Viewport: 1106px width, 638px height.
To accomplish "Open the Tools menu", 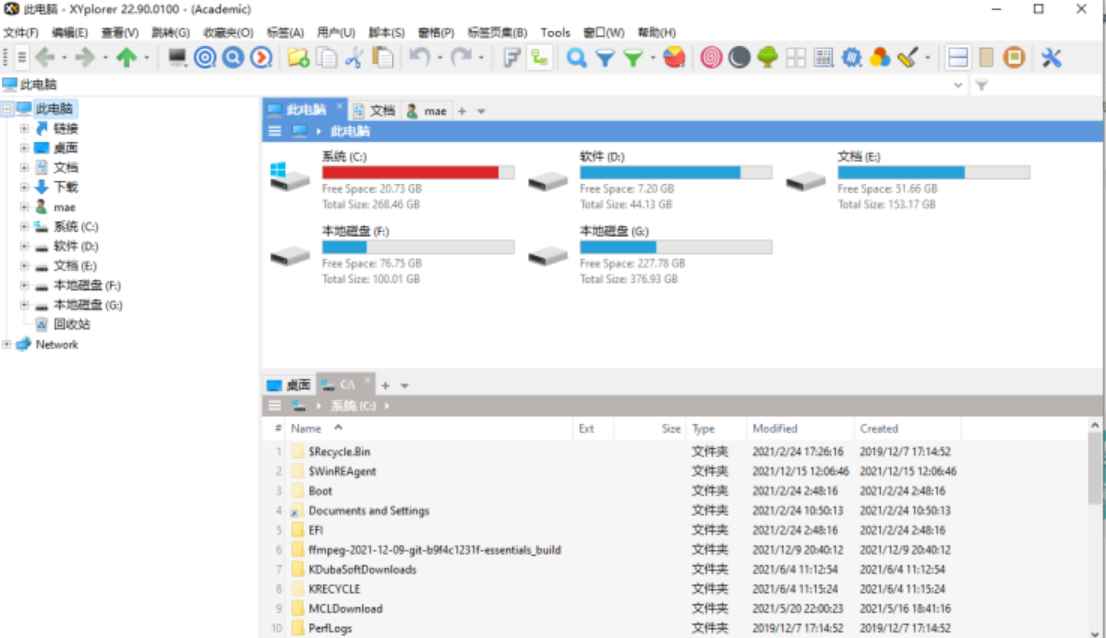I will 555,31.
